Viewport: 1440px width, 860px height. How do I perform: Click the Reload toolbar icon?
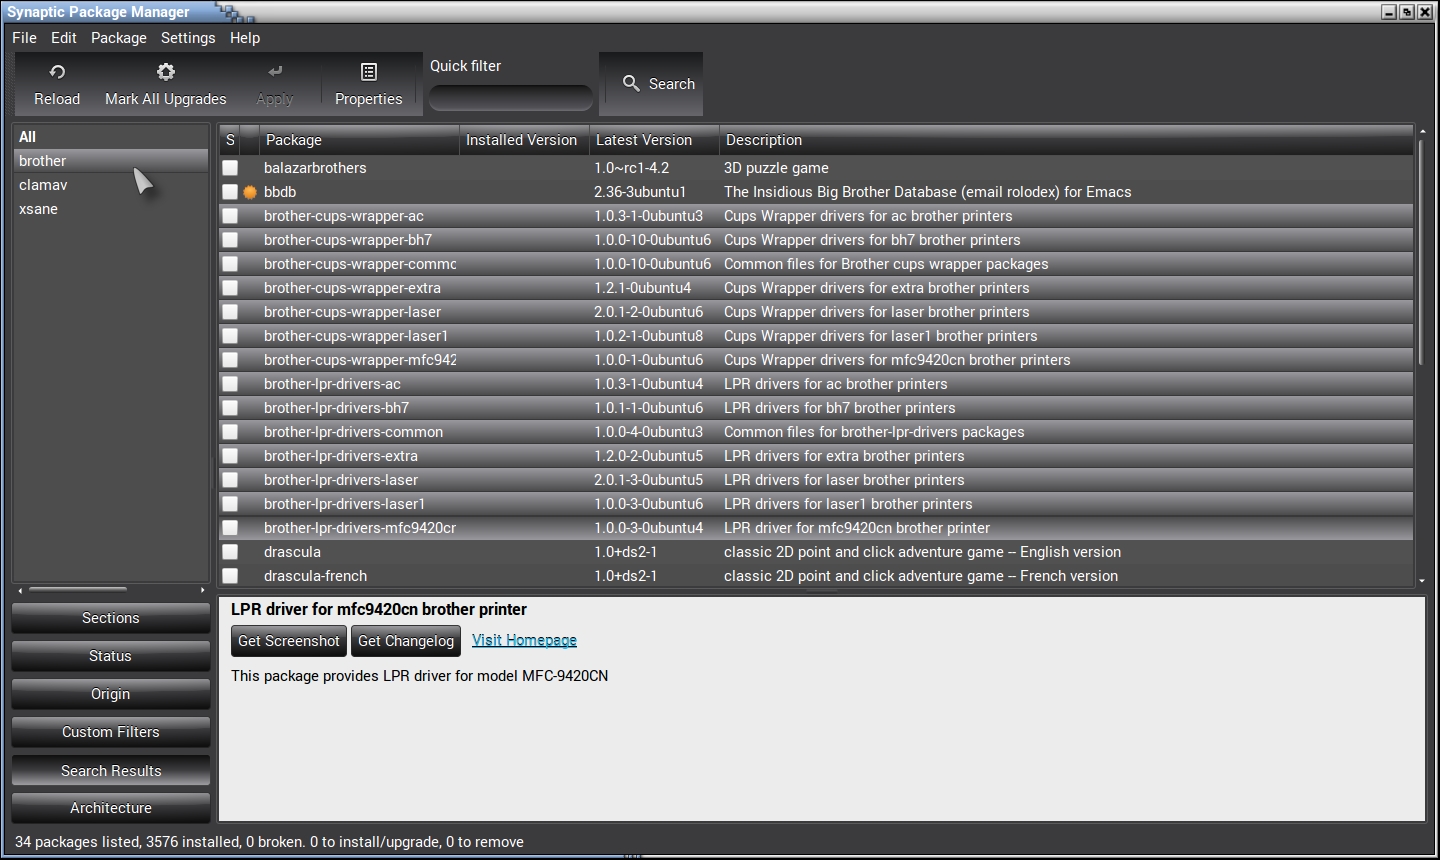pos(57,72)
